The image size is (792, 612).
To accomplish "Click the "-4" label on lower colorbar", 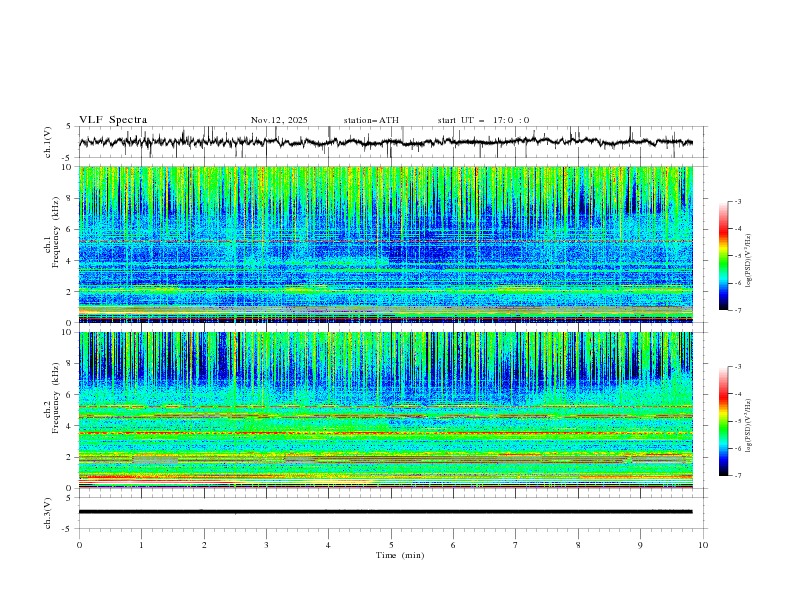I will pyautogui.click(x=737, y=394).
